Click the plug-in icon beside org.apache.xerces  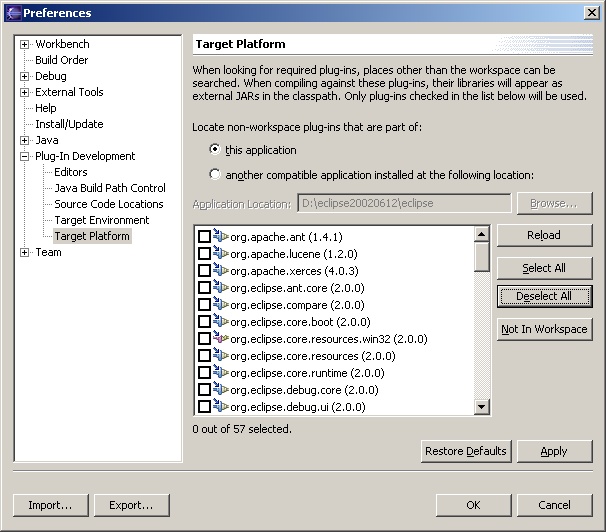coord(221,271)
